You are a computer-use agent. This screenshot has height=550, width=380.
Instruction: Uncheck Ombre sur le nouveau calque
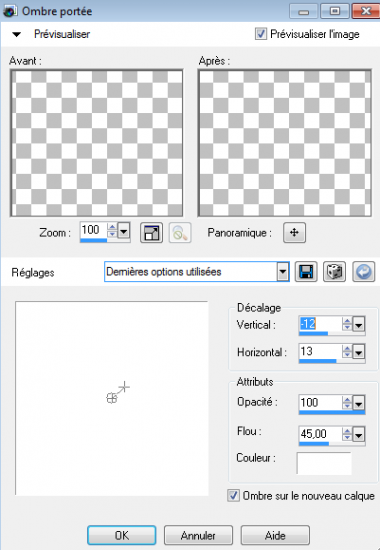coord(233,496)
